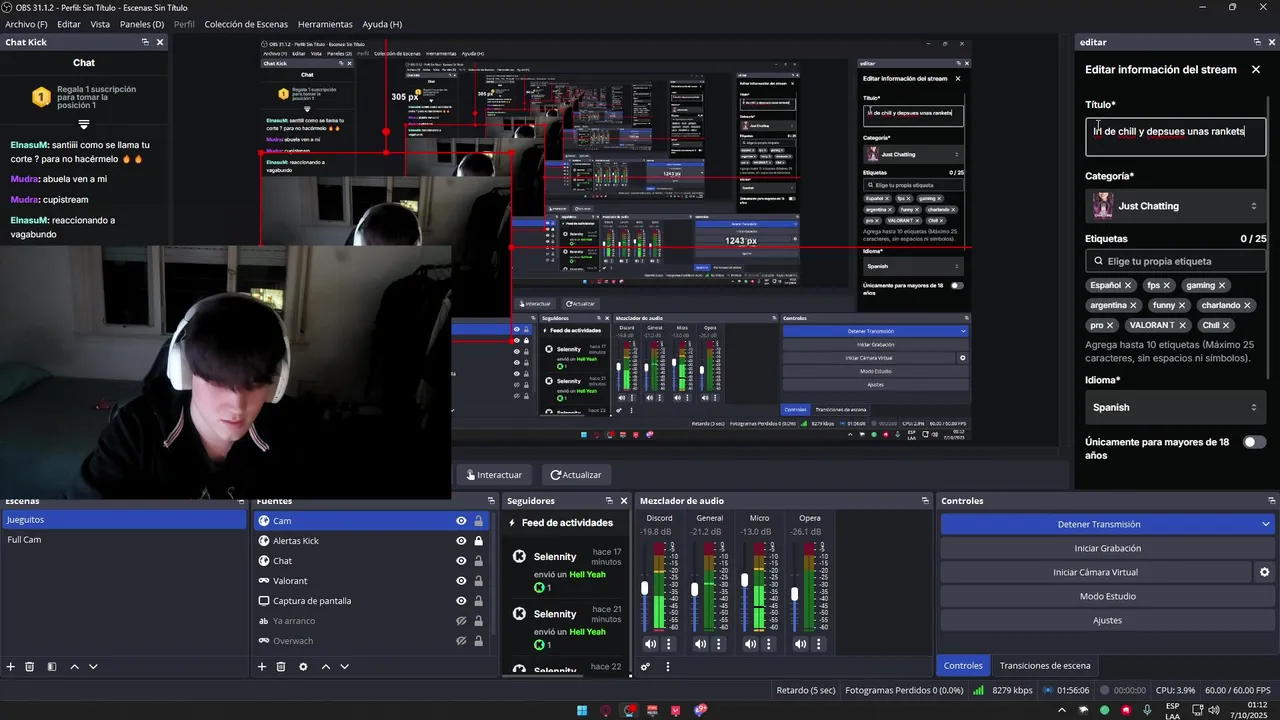Click the Opera volume fader
Viewport: 1280px width, 720px height.
coord(795,593)
